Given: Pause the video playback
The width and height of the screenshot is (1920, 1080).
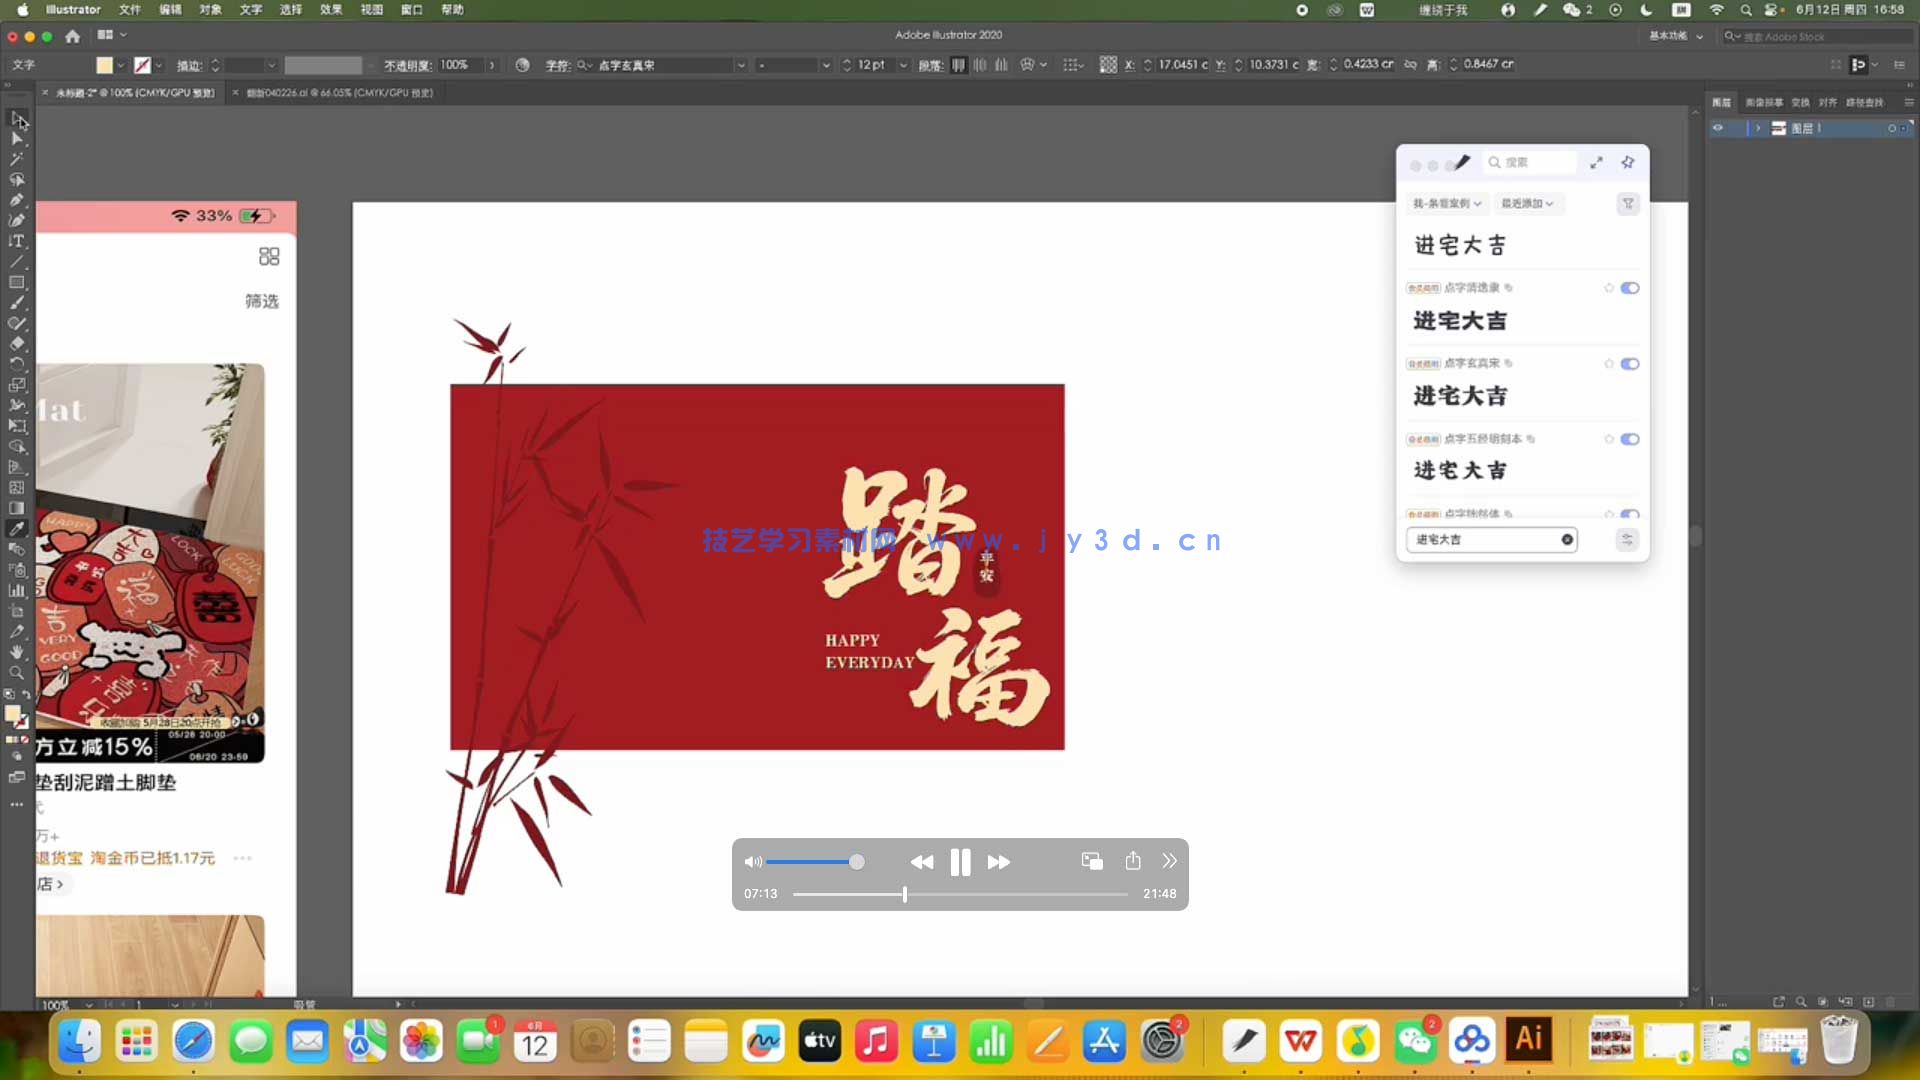Looking at the screenshot, I should [960, 861].
